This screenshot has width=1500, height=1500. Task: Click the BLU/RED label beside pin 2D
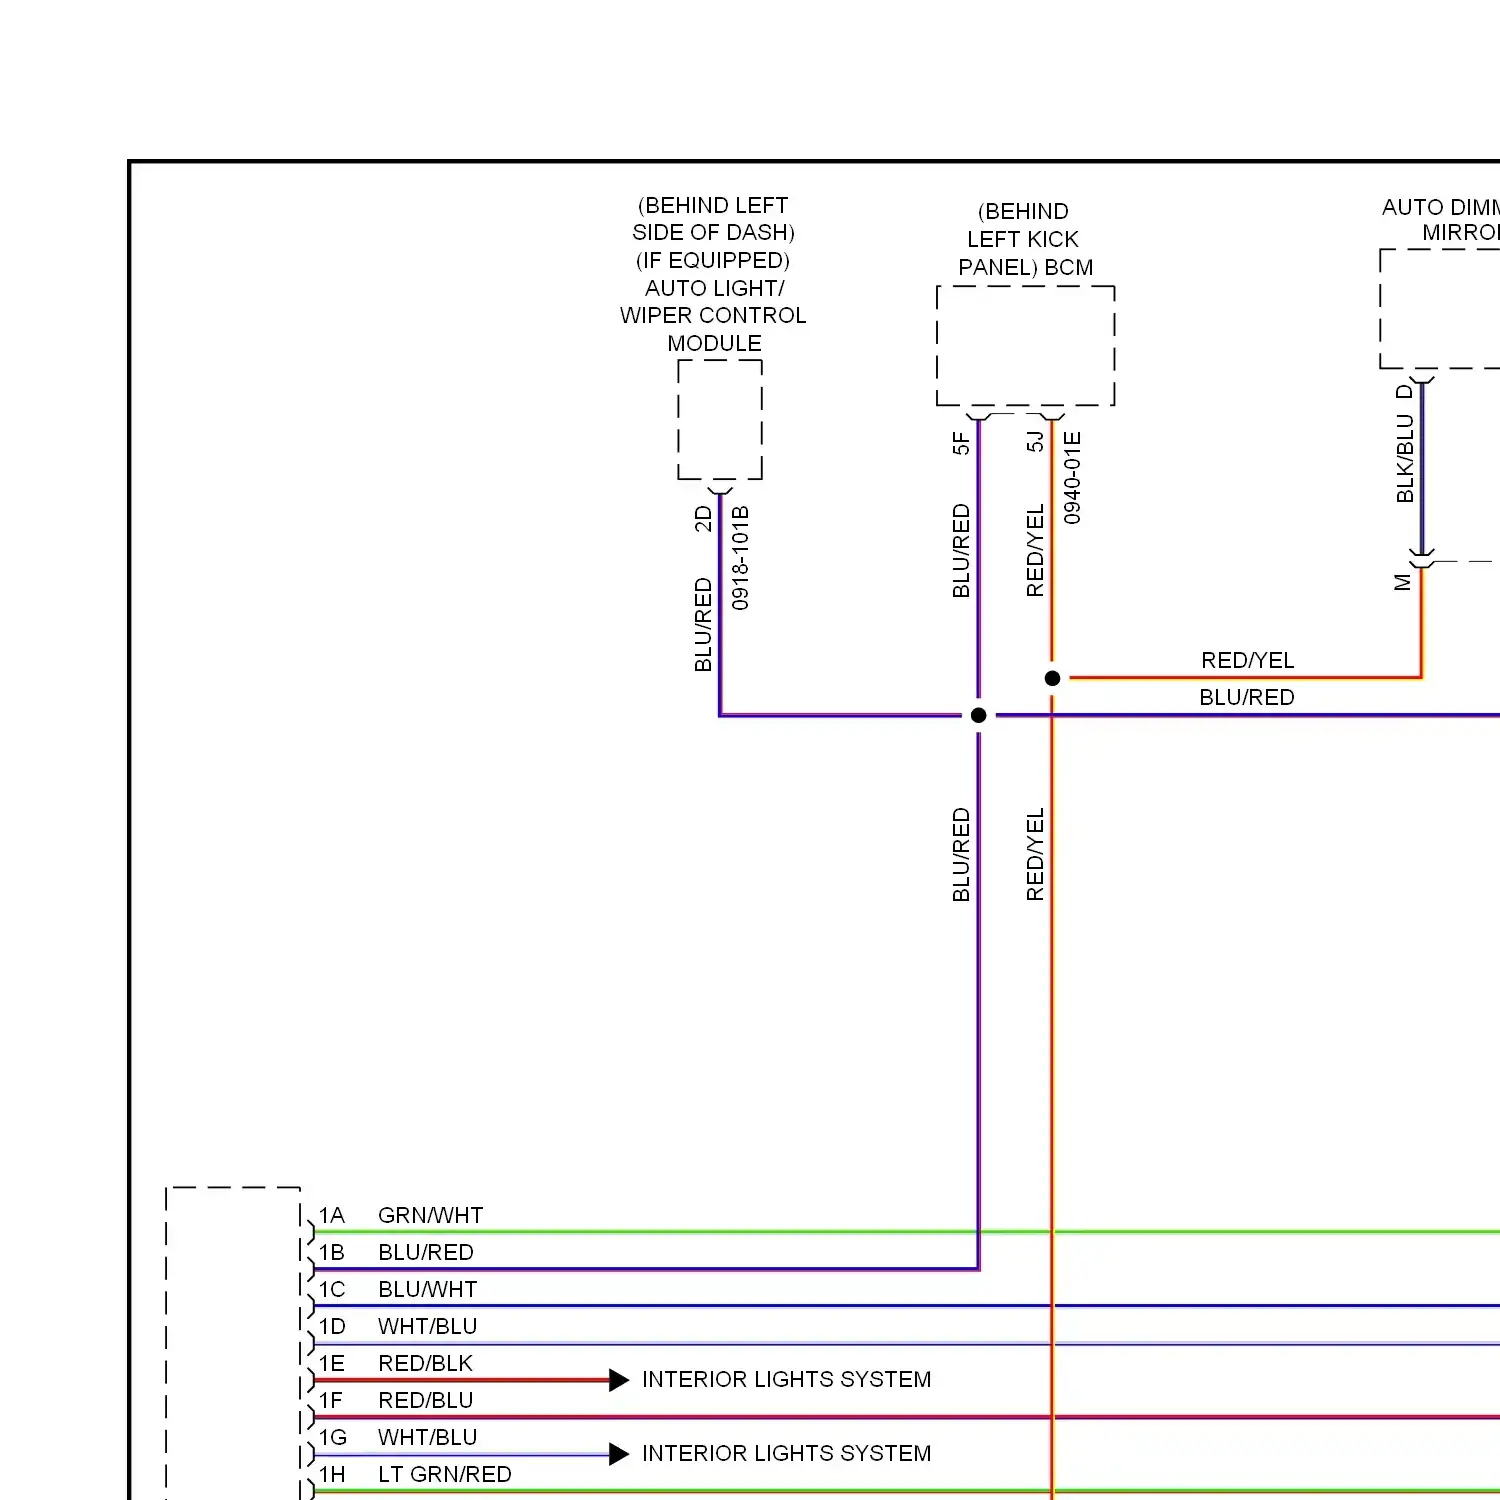coord(703,625)
